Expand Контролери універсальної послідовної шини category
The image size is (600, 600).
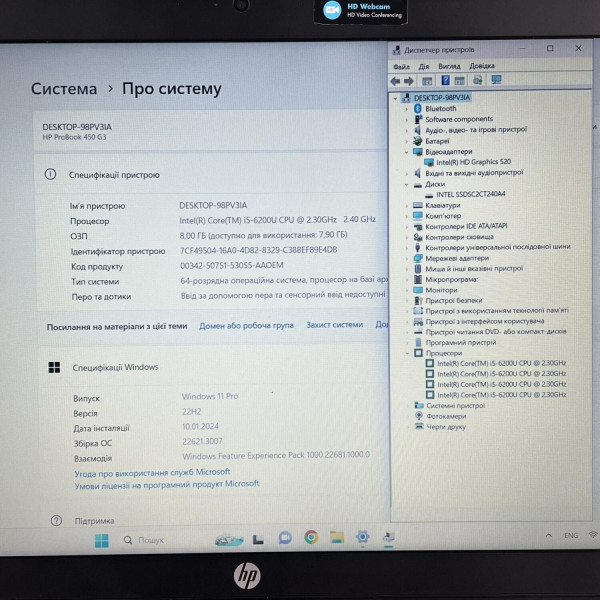click(406, 248)
